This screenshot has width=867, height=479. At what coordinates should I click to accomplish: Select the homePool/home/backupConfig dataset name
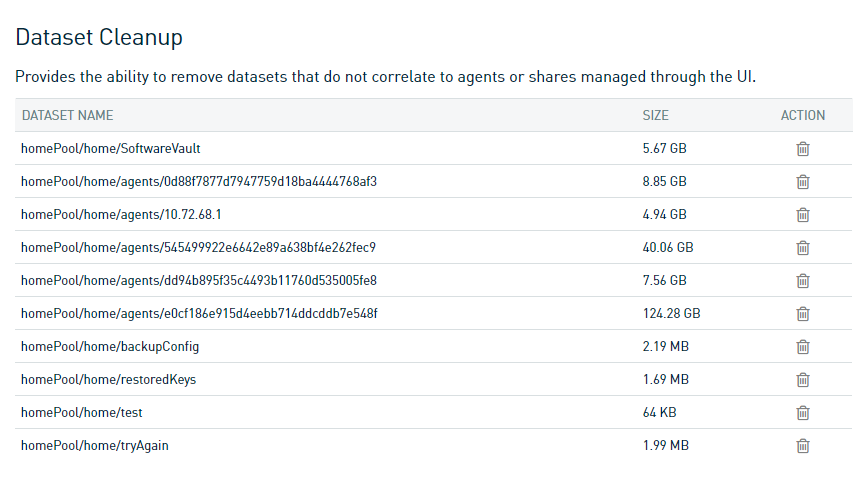[110, 347]
